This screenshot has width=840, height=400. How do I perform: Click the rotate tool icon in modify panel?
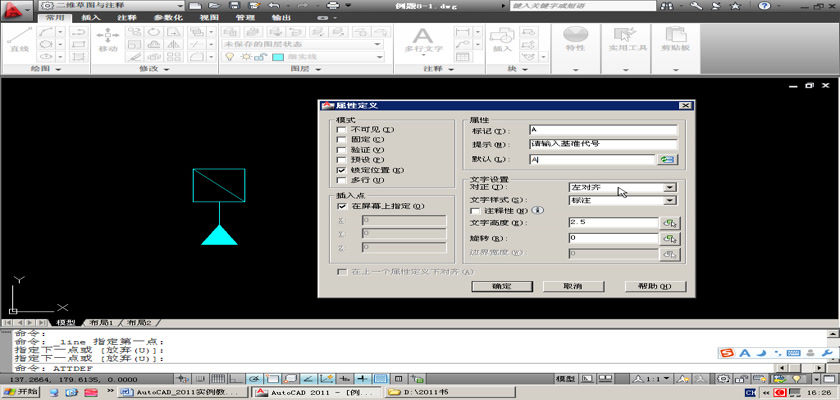(x=154, y=32)
